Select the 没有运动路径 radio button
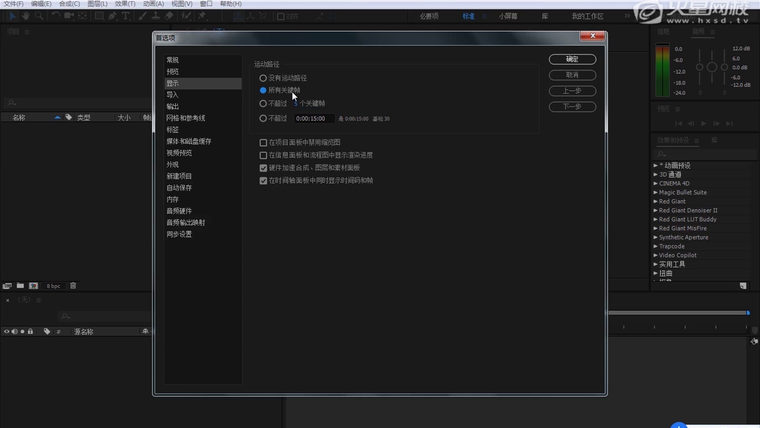This screenshot has height=428, width=760. click(264, 77)
